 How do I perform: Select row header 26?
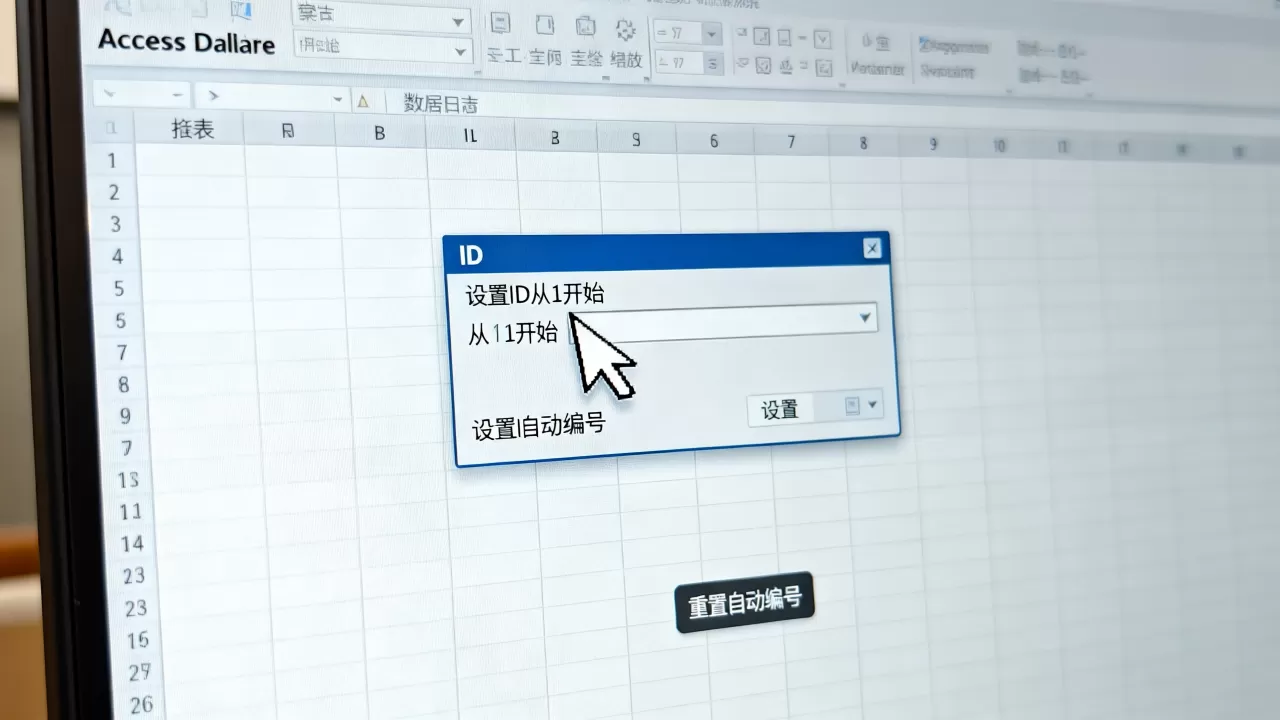142,704
